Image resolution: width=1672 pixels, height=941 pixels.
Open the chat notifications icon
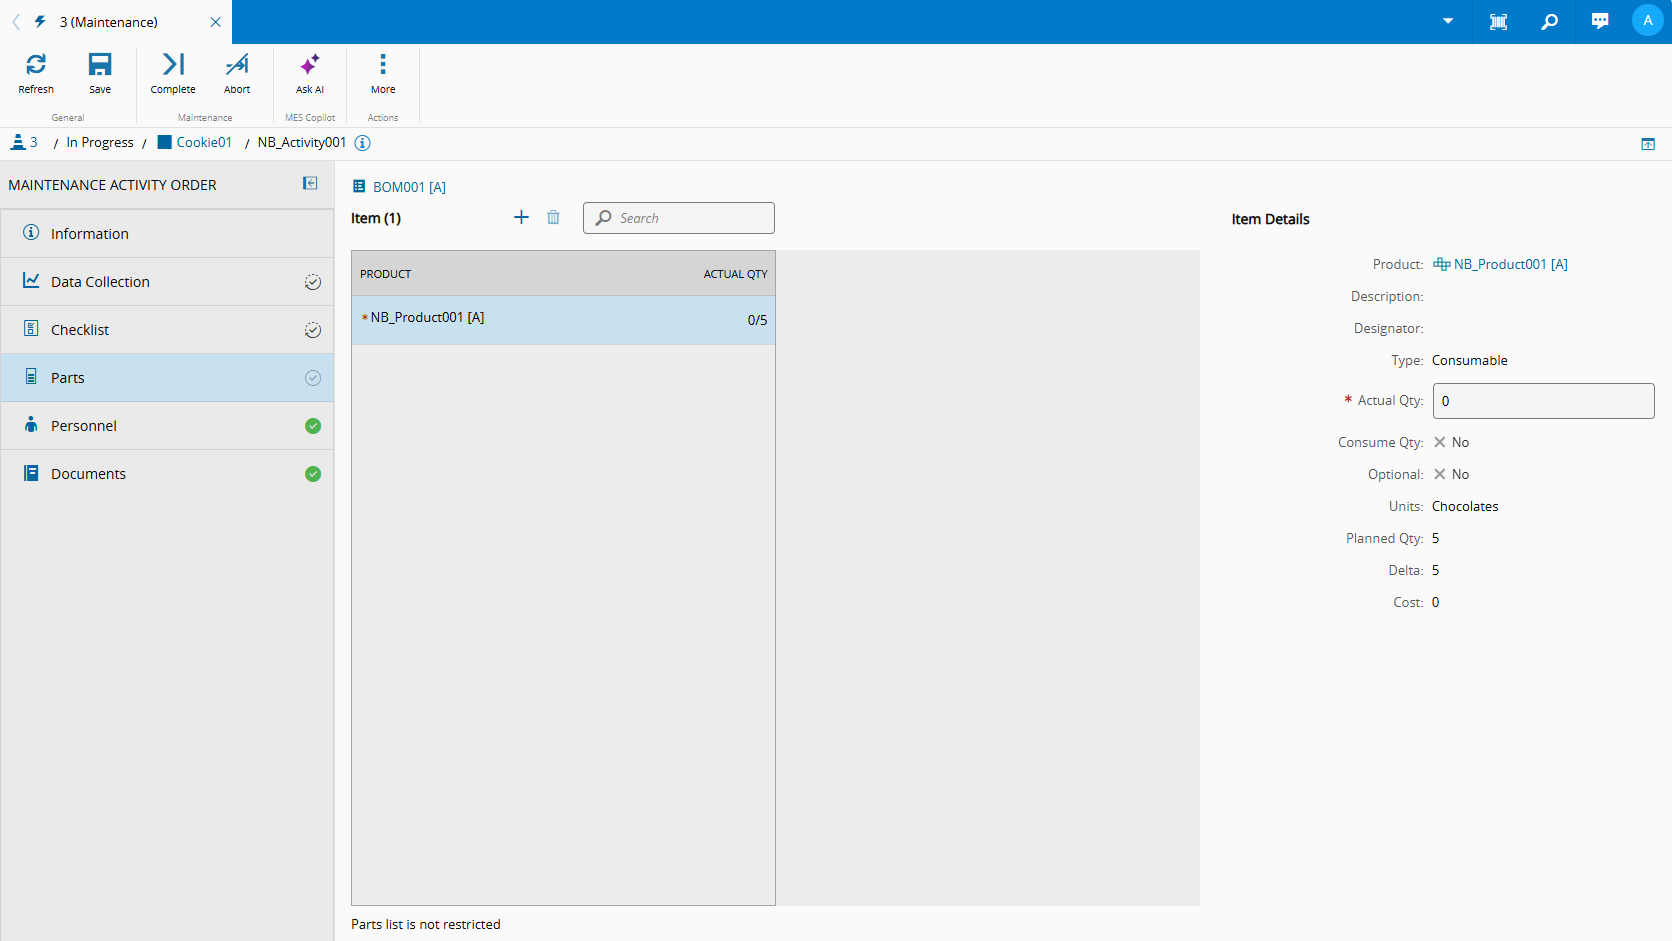1600,22
